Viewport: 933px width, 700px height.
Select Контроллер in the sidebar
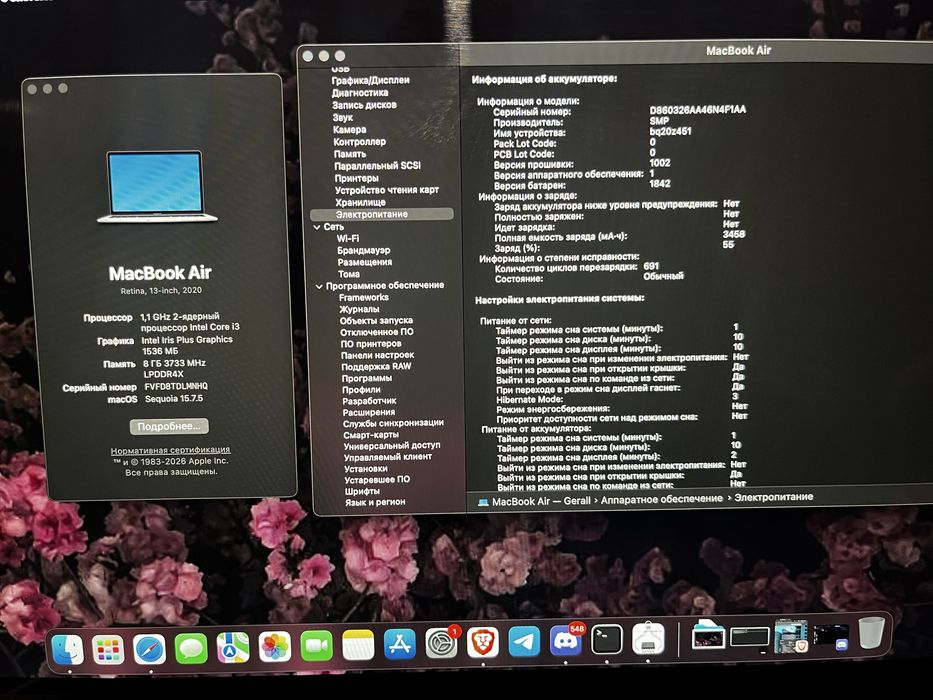point(360,142)
